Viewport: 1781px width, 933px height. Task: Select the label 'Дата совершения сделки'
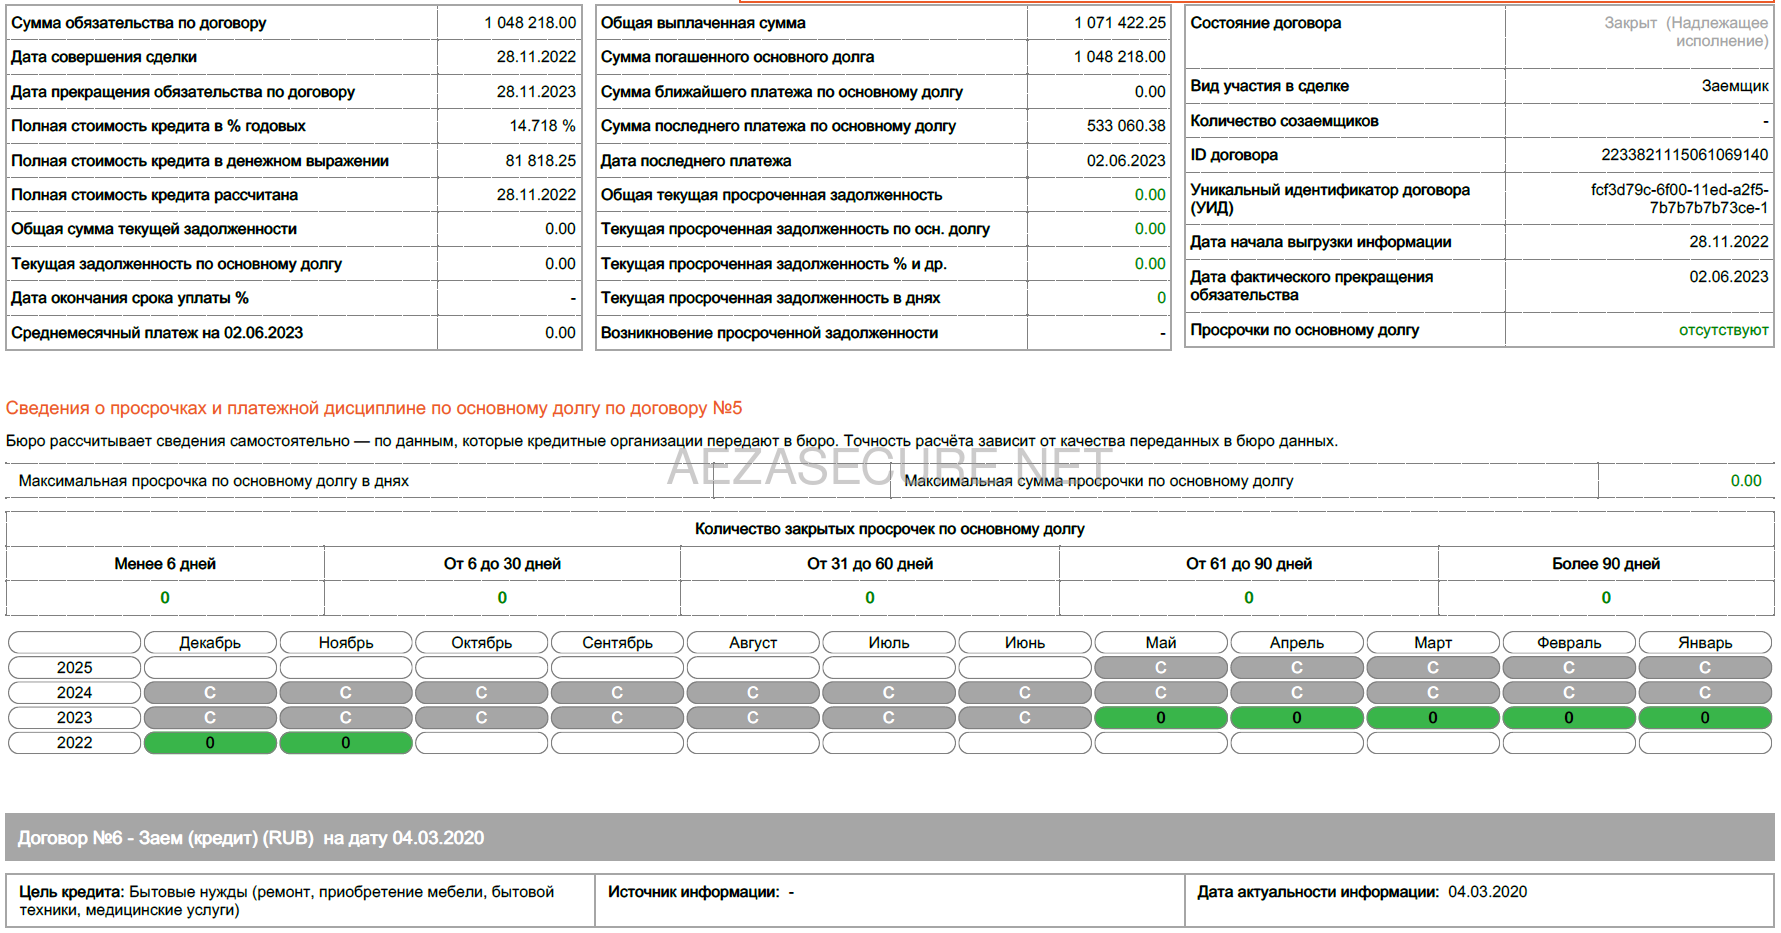tap(104, 57)
